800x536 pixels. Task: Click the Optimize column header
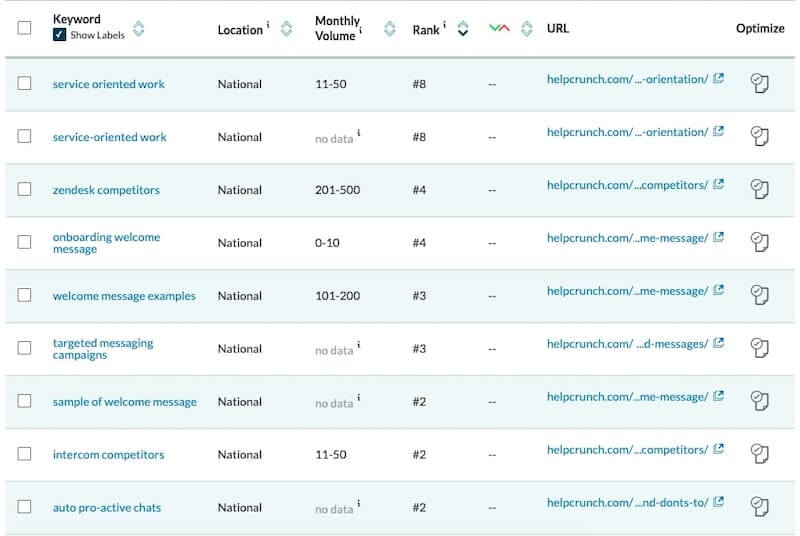click(760, 28)
